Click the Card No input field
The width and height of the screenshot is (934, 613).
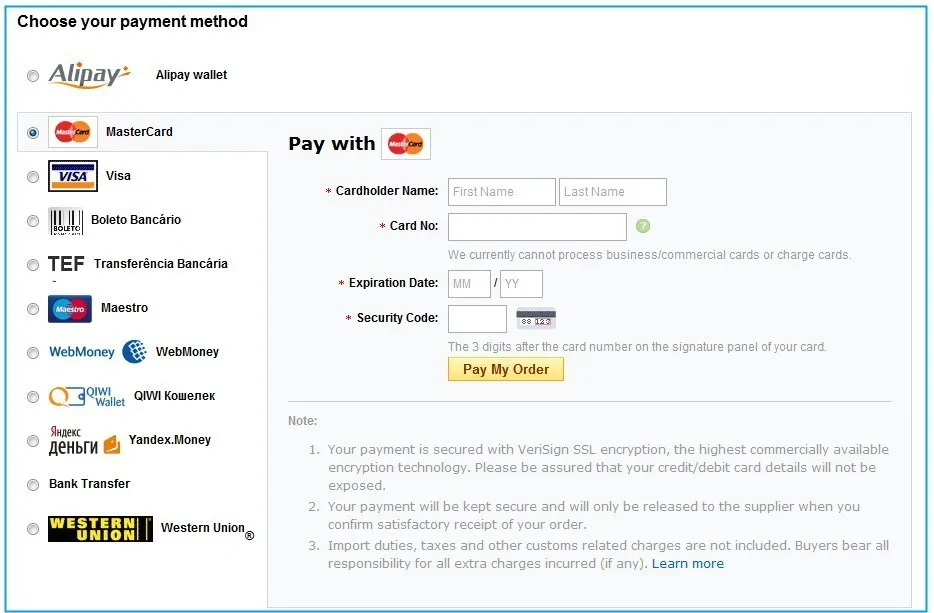pyautogui.click(x=536, y=227)
